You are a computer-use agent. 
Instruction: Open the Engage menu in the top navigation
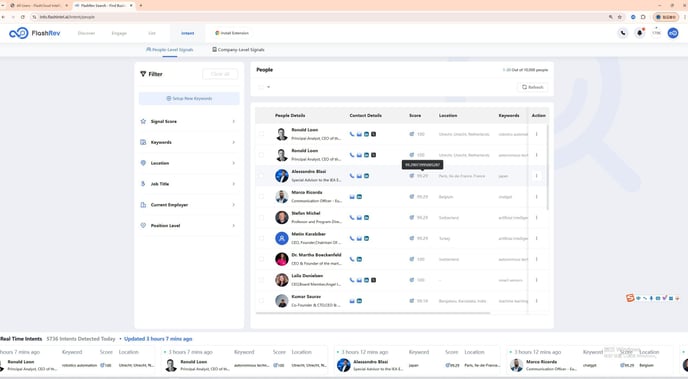click(x=119, y=33)
